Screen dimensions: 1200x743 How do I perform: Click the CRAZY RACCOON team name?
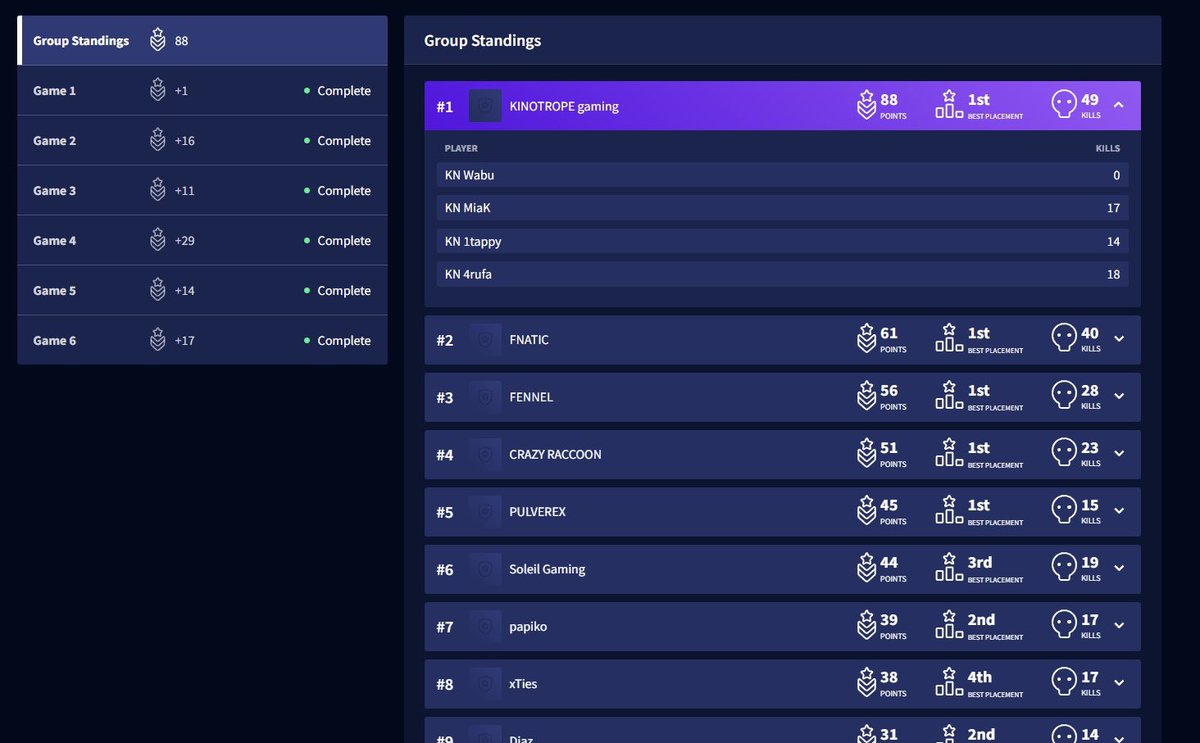pyautogui.click(x=555, y=454)
